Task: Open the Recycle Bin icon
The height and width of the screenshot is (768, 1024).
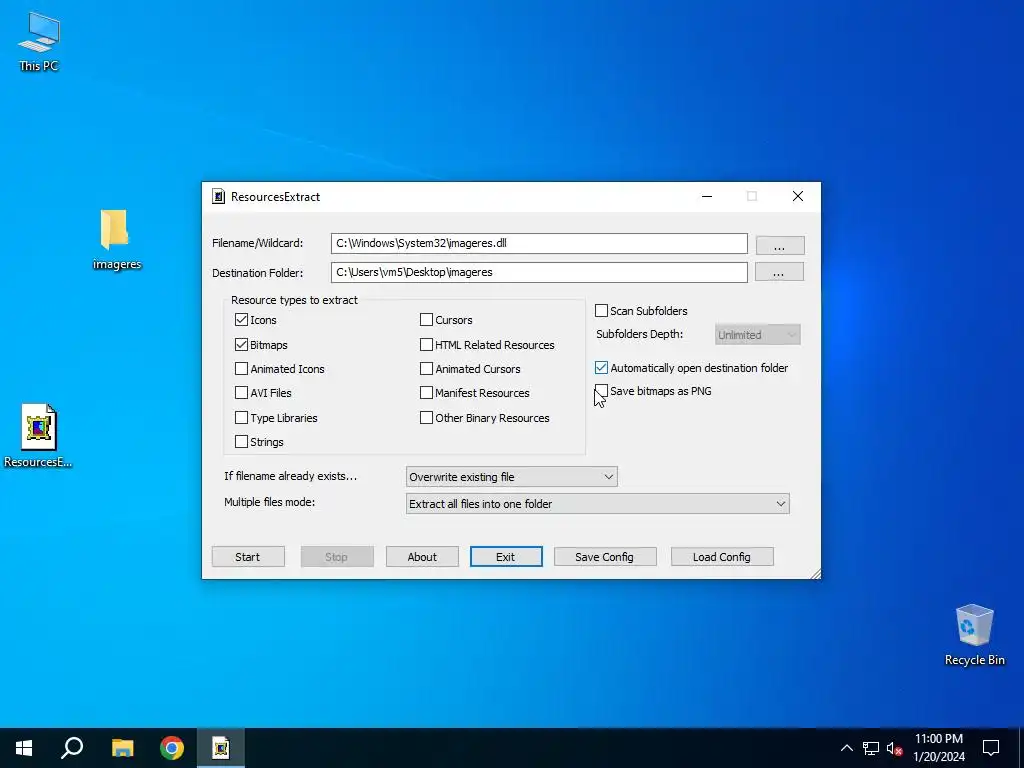Action: click(974, 635)
